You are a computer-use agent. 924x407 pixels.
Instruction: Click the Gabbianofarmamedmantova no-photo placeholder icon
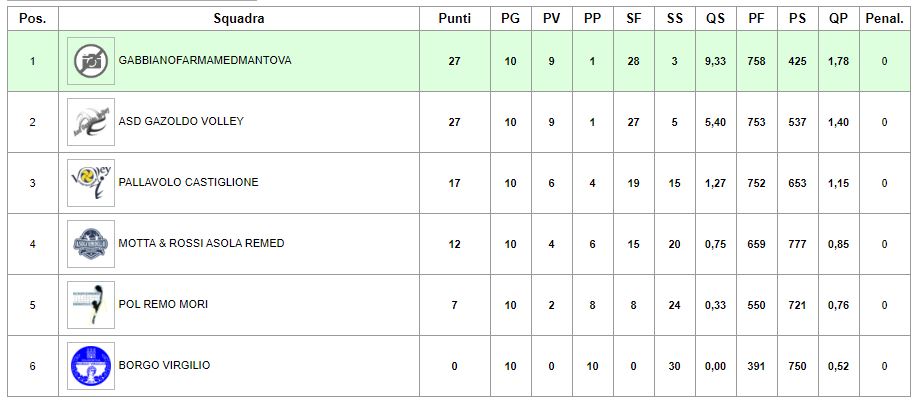[x=91, y=61]
